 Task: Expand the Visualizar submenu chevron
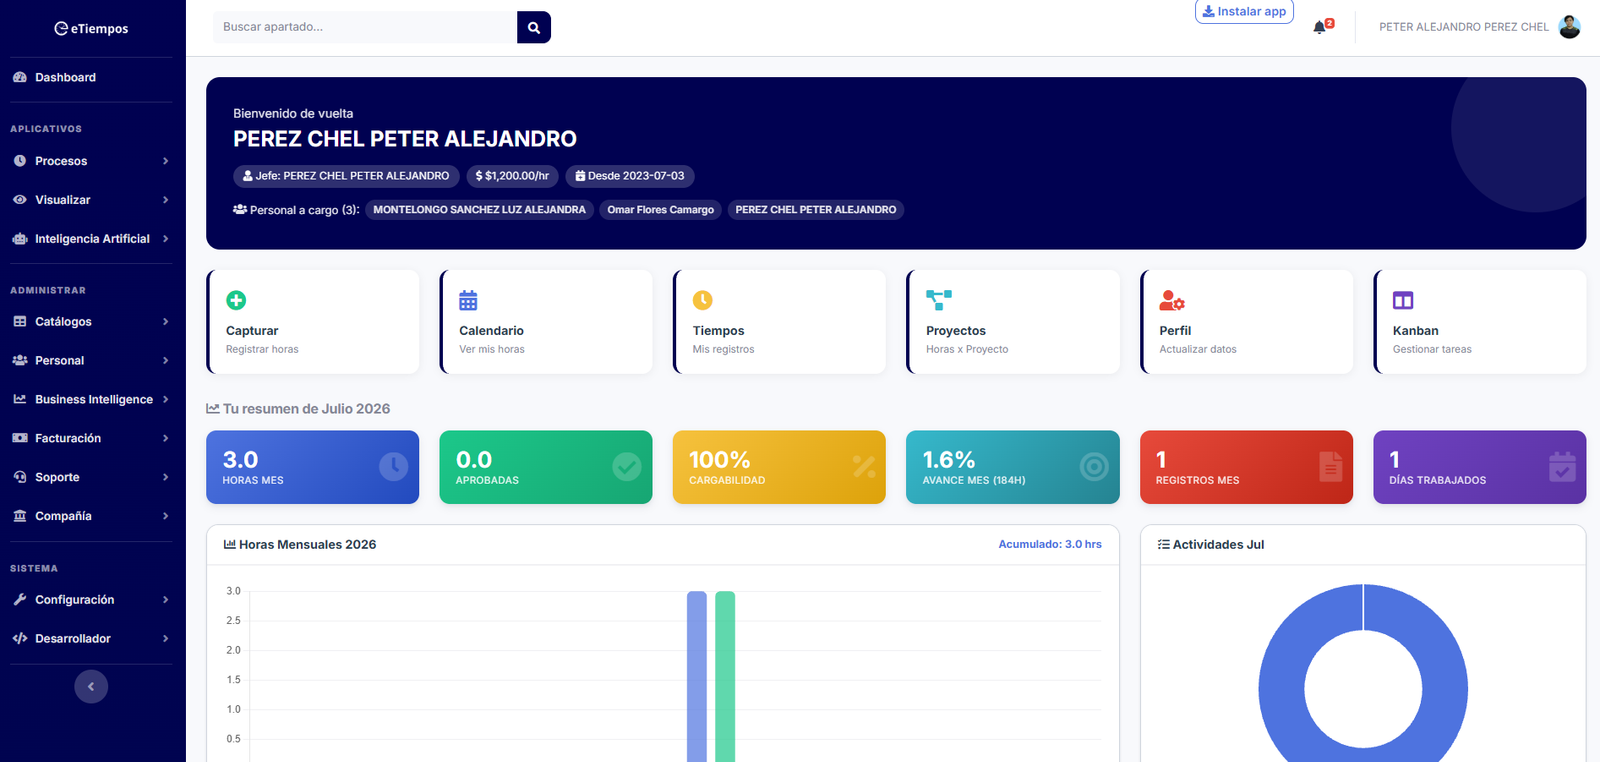[x=165, y=200]
